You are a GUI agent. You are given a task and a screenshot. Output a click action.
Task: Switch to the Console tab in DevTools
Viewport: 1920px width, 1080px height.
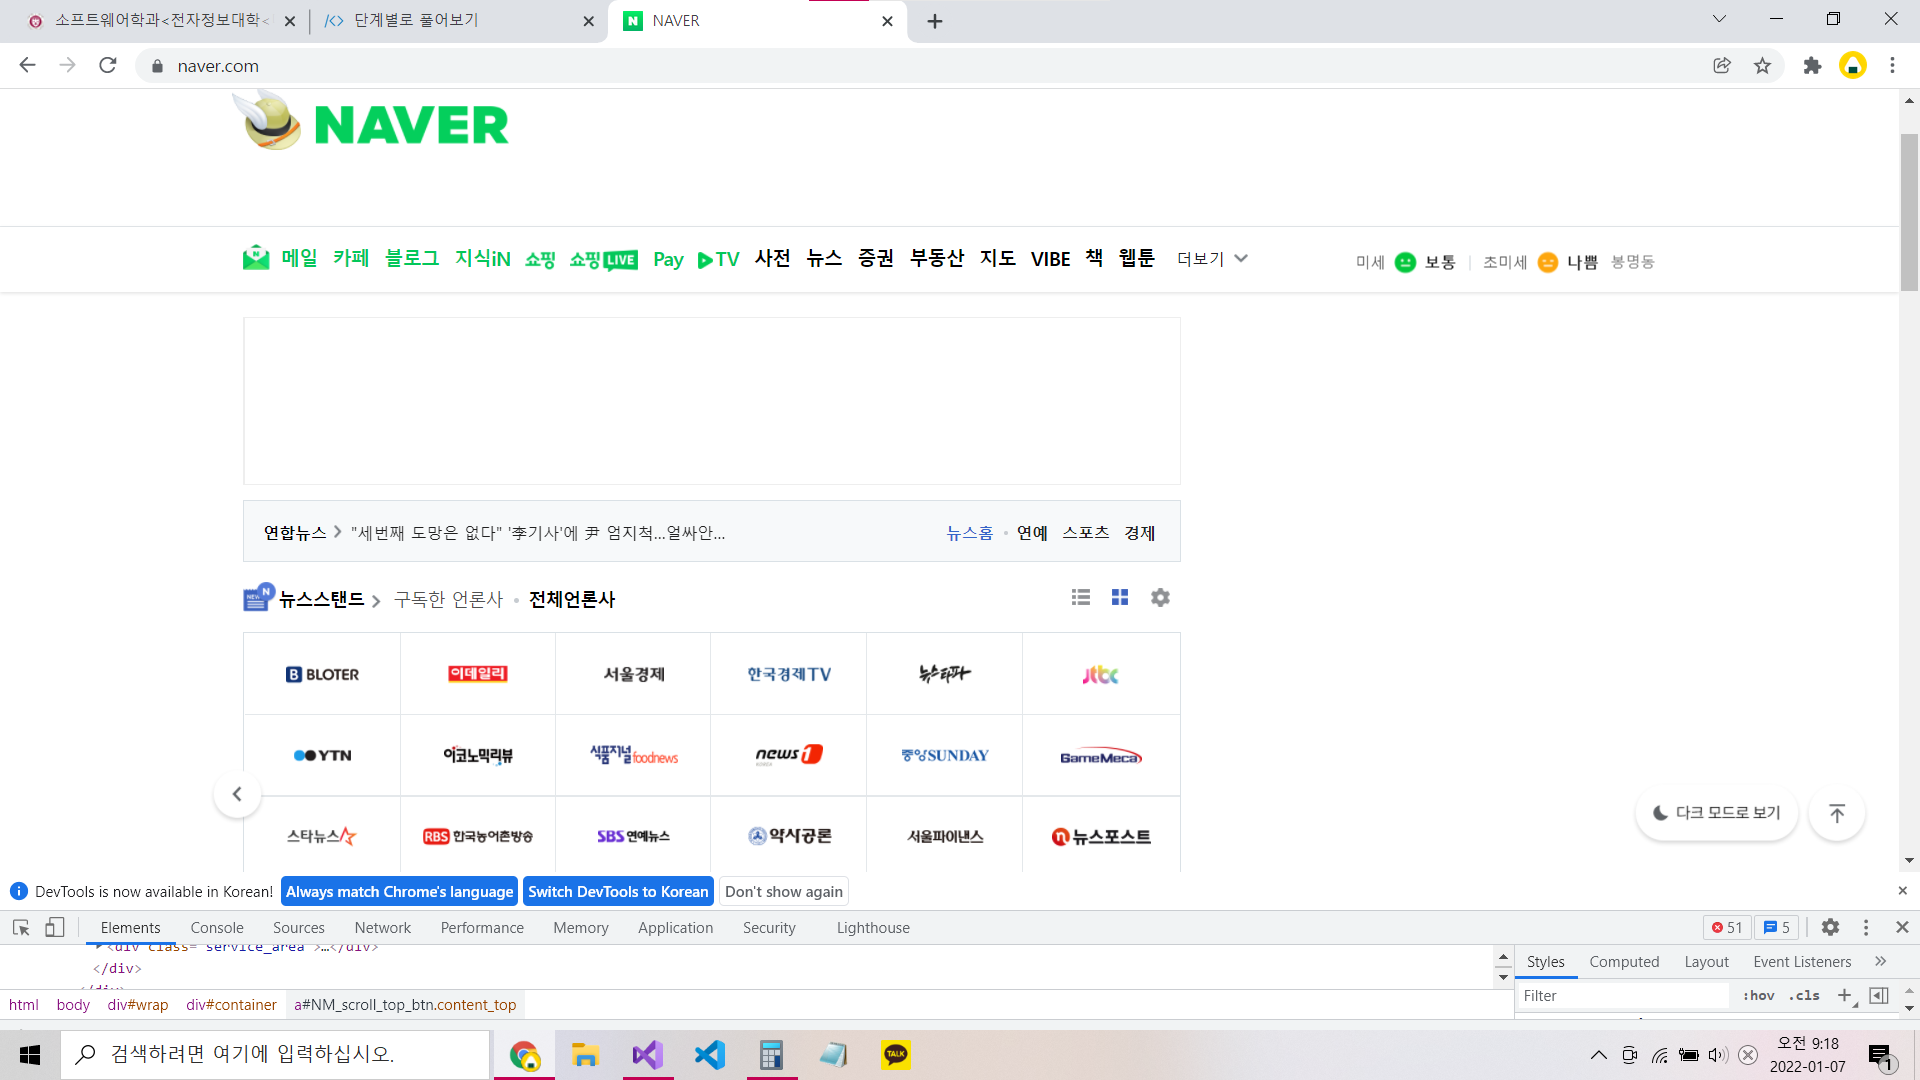click(217, 927)
